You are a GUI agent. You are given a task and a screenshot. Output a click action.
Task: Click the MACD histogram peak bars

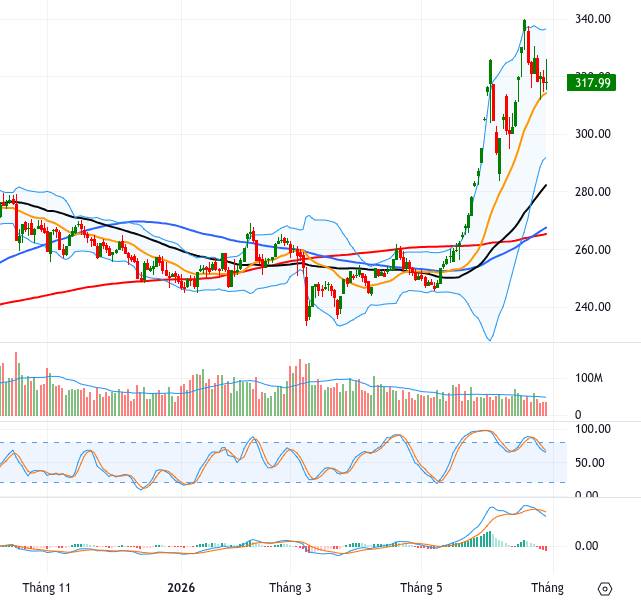pos(489,539)
